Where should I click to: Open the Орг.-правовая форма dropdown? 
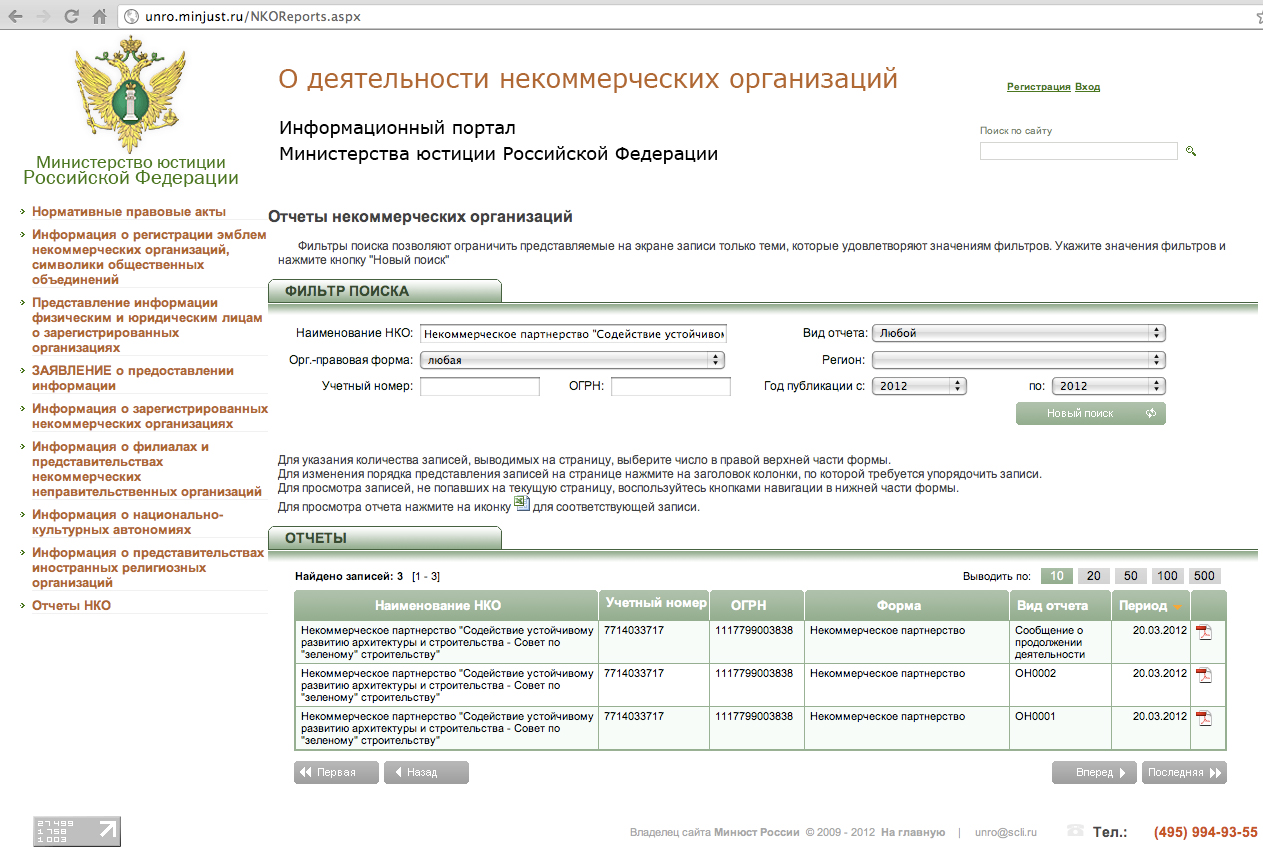[572, 359]
